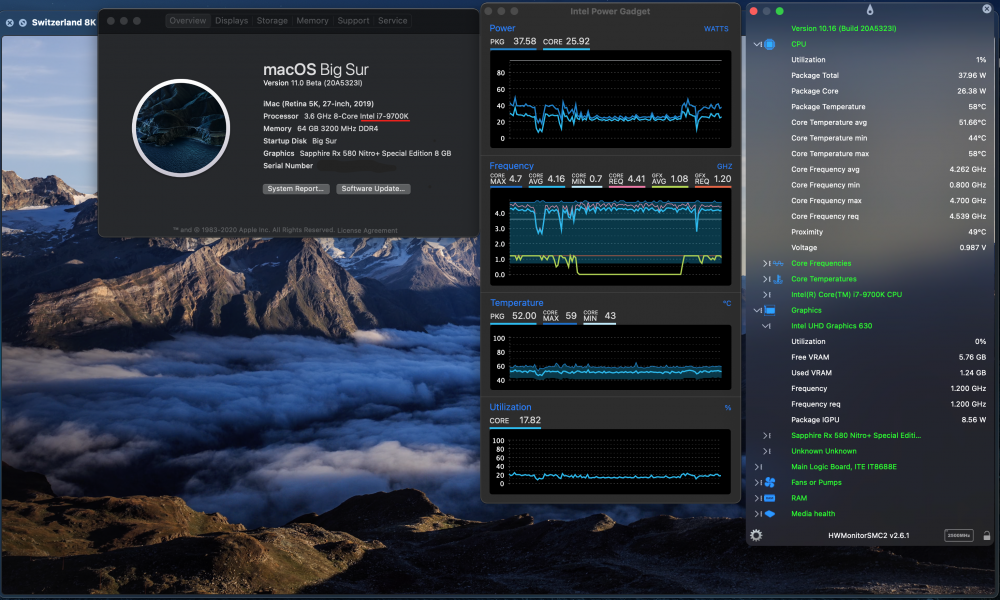This screenshot has height=600, width=1000.
Task: Click the Utilization graph in Intel Power Gadget
Action: click(610, 462)
